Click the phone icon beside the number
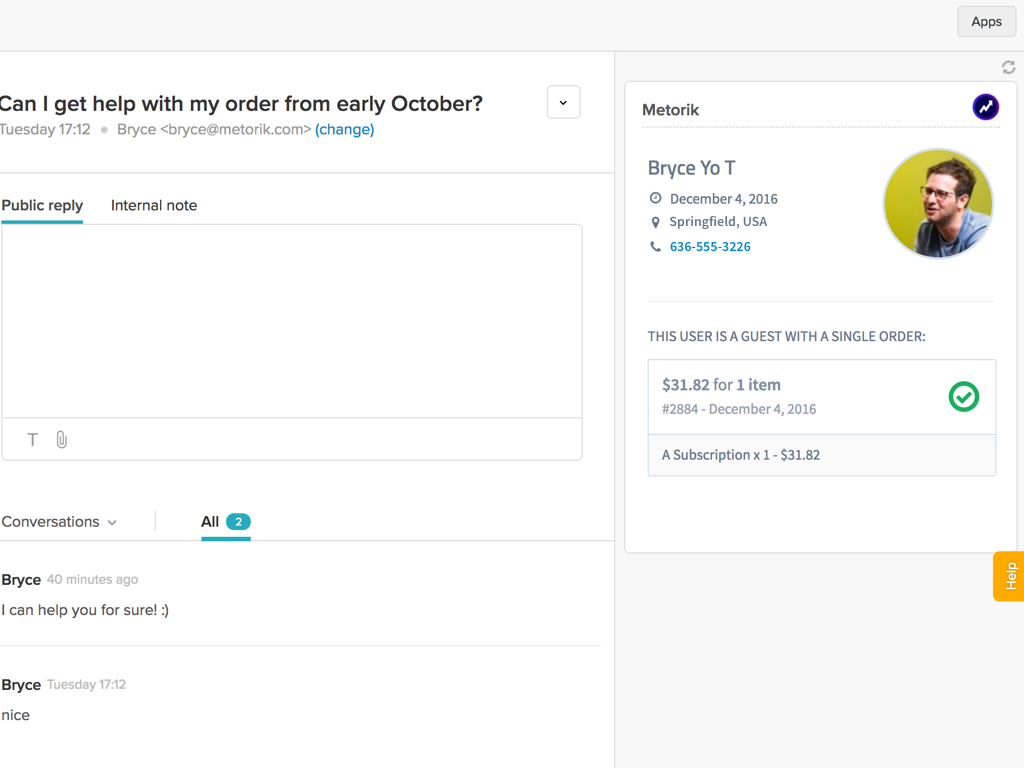 point(655,247)
